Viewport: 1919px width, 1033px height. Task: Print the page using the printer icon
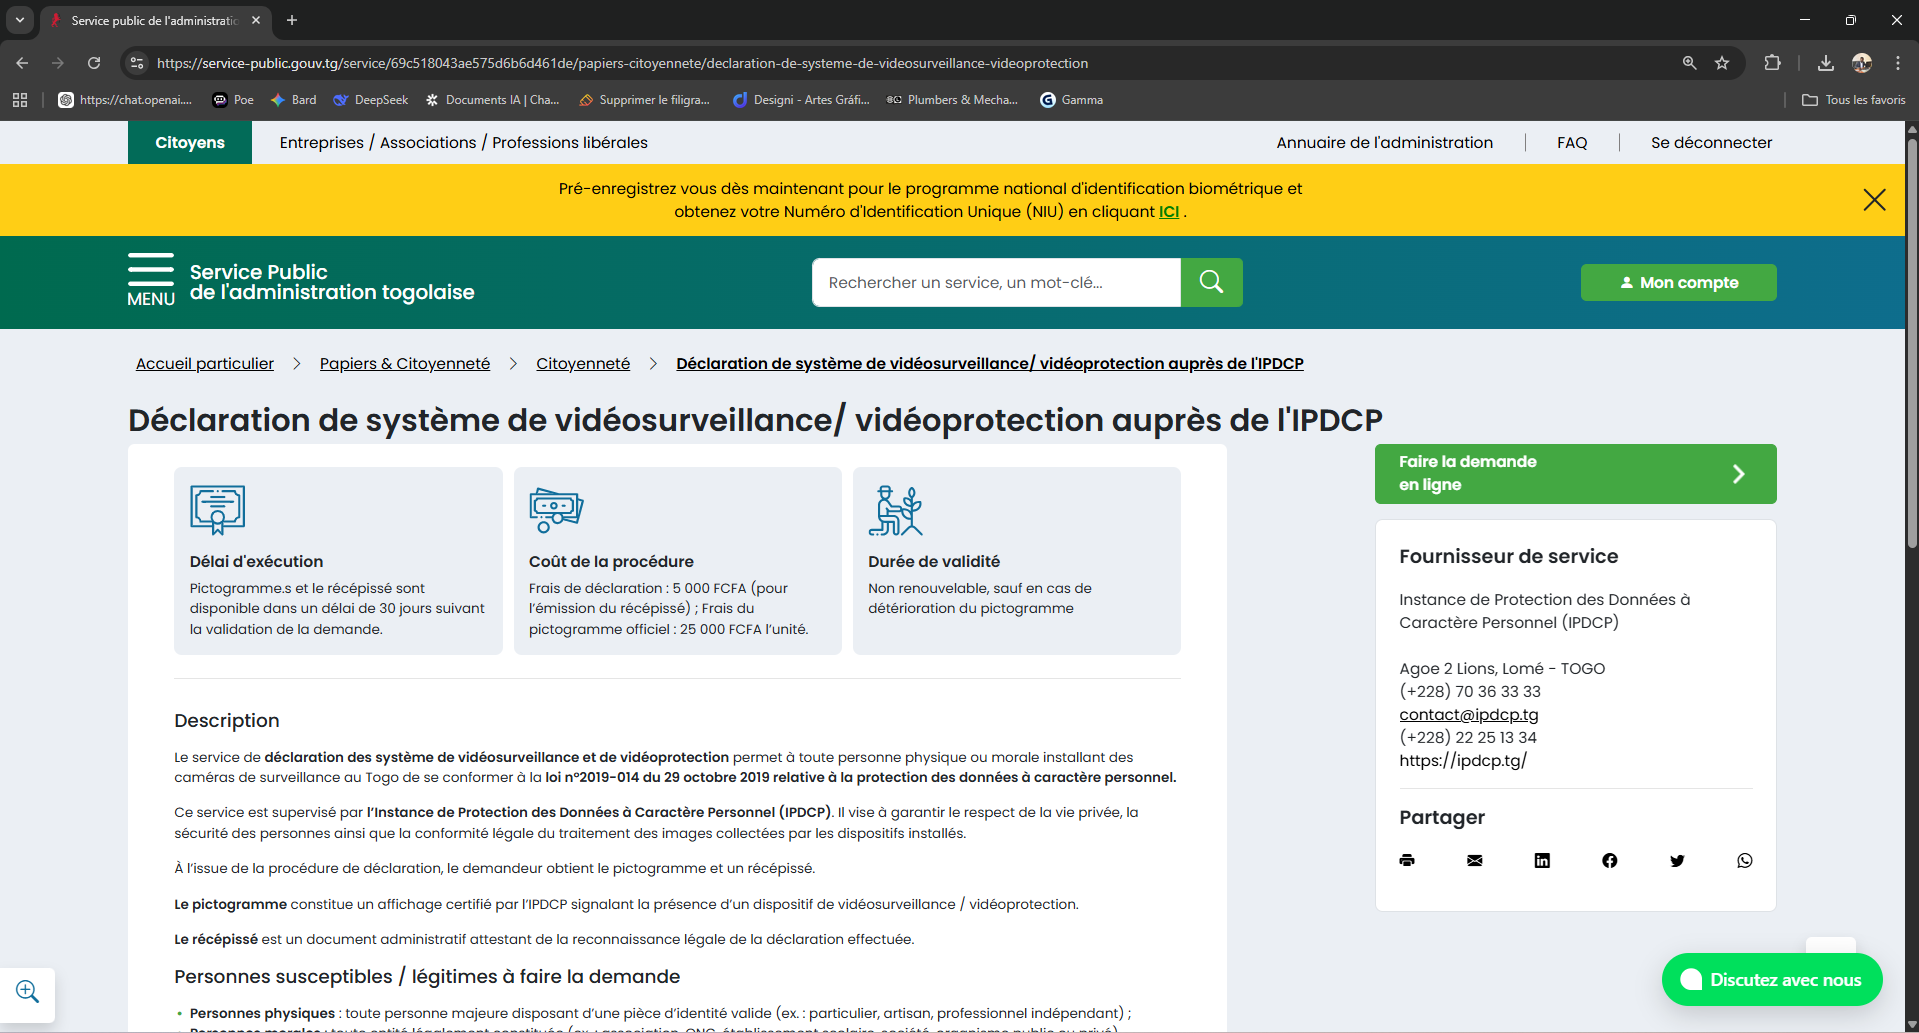1407,860
